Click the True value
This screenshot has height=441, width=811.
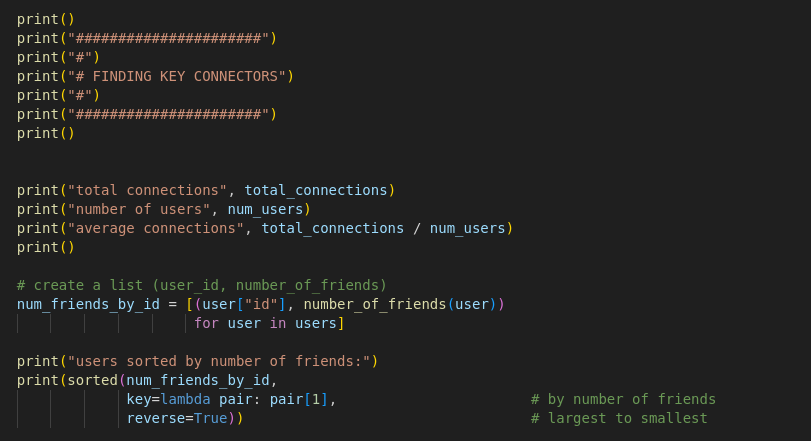click(x=211, y=418)
